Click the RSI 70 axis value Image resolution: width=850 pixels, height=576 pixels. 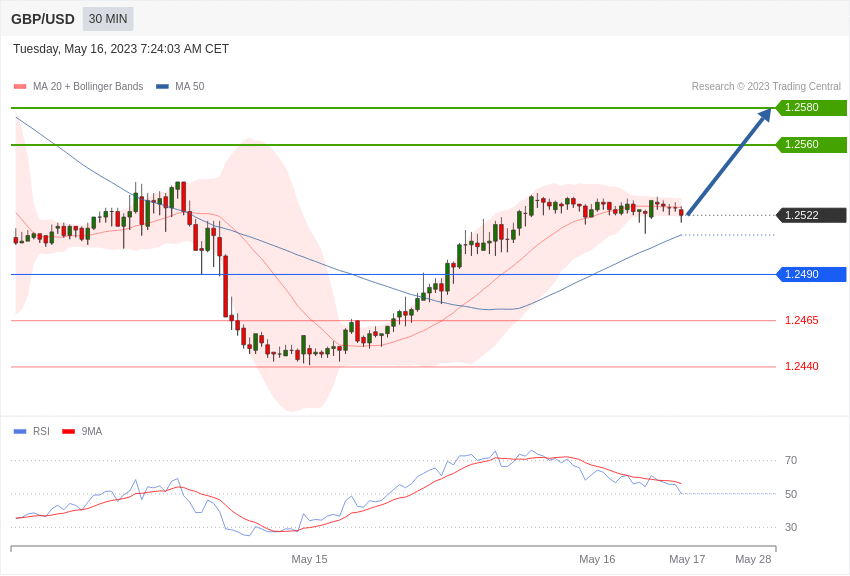pyautogui.click(x=791, y=460)
